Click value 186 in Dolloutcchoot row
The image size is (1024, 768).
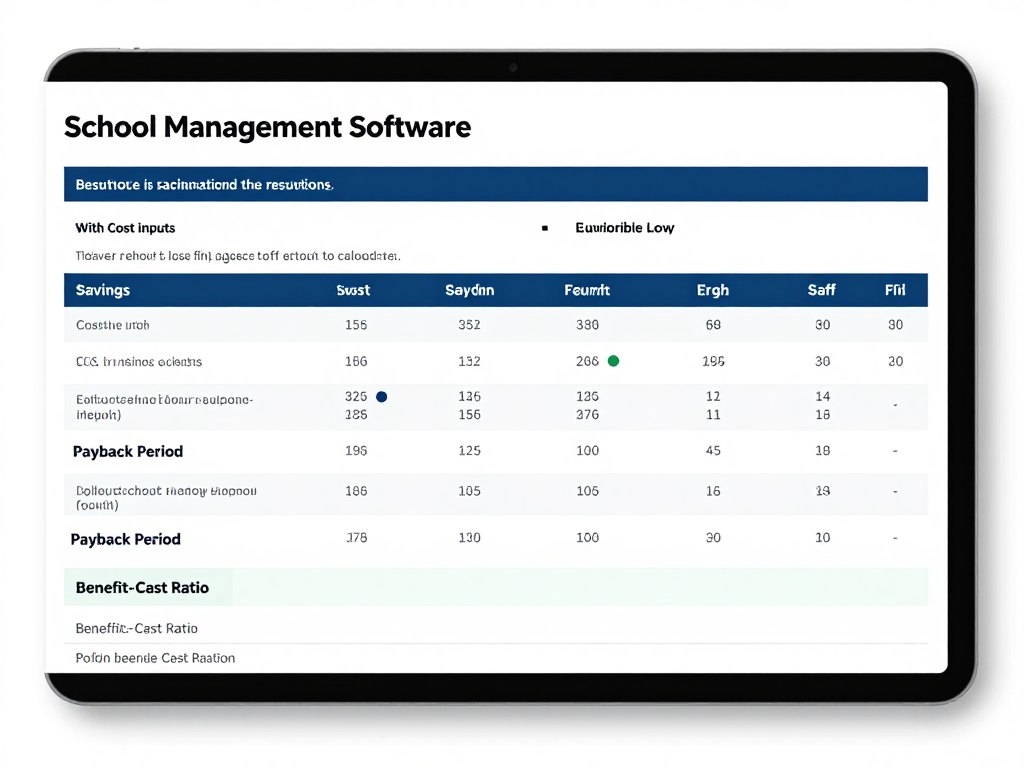[x=356, y=491]
